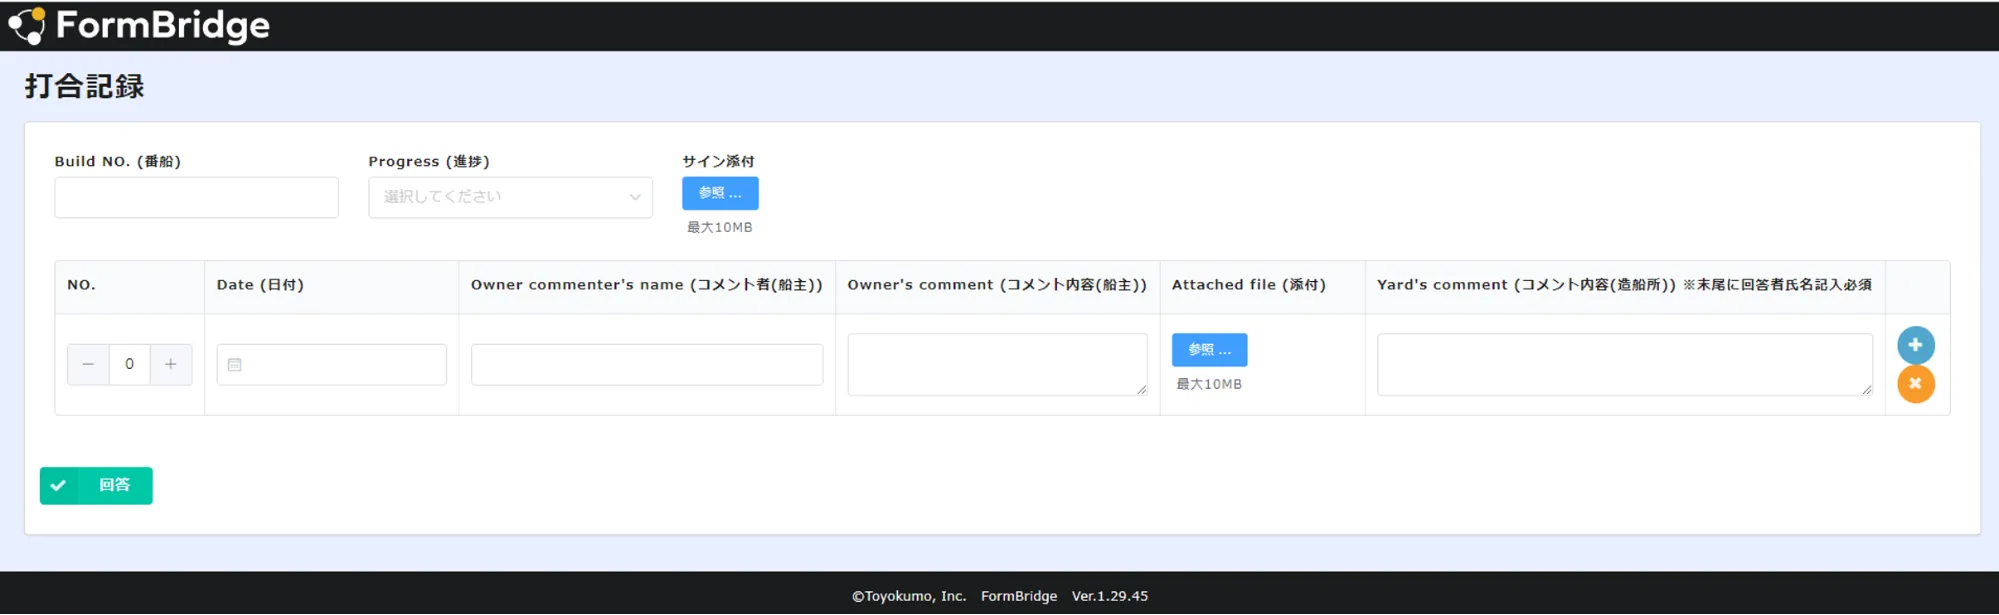Decrease NO. value with minus button

[88, 365]
